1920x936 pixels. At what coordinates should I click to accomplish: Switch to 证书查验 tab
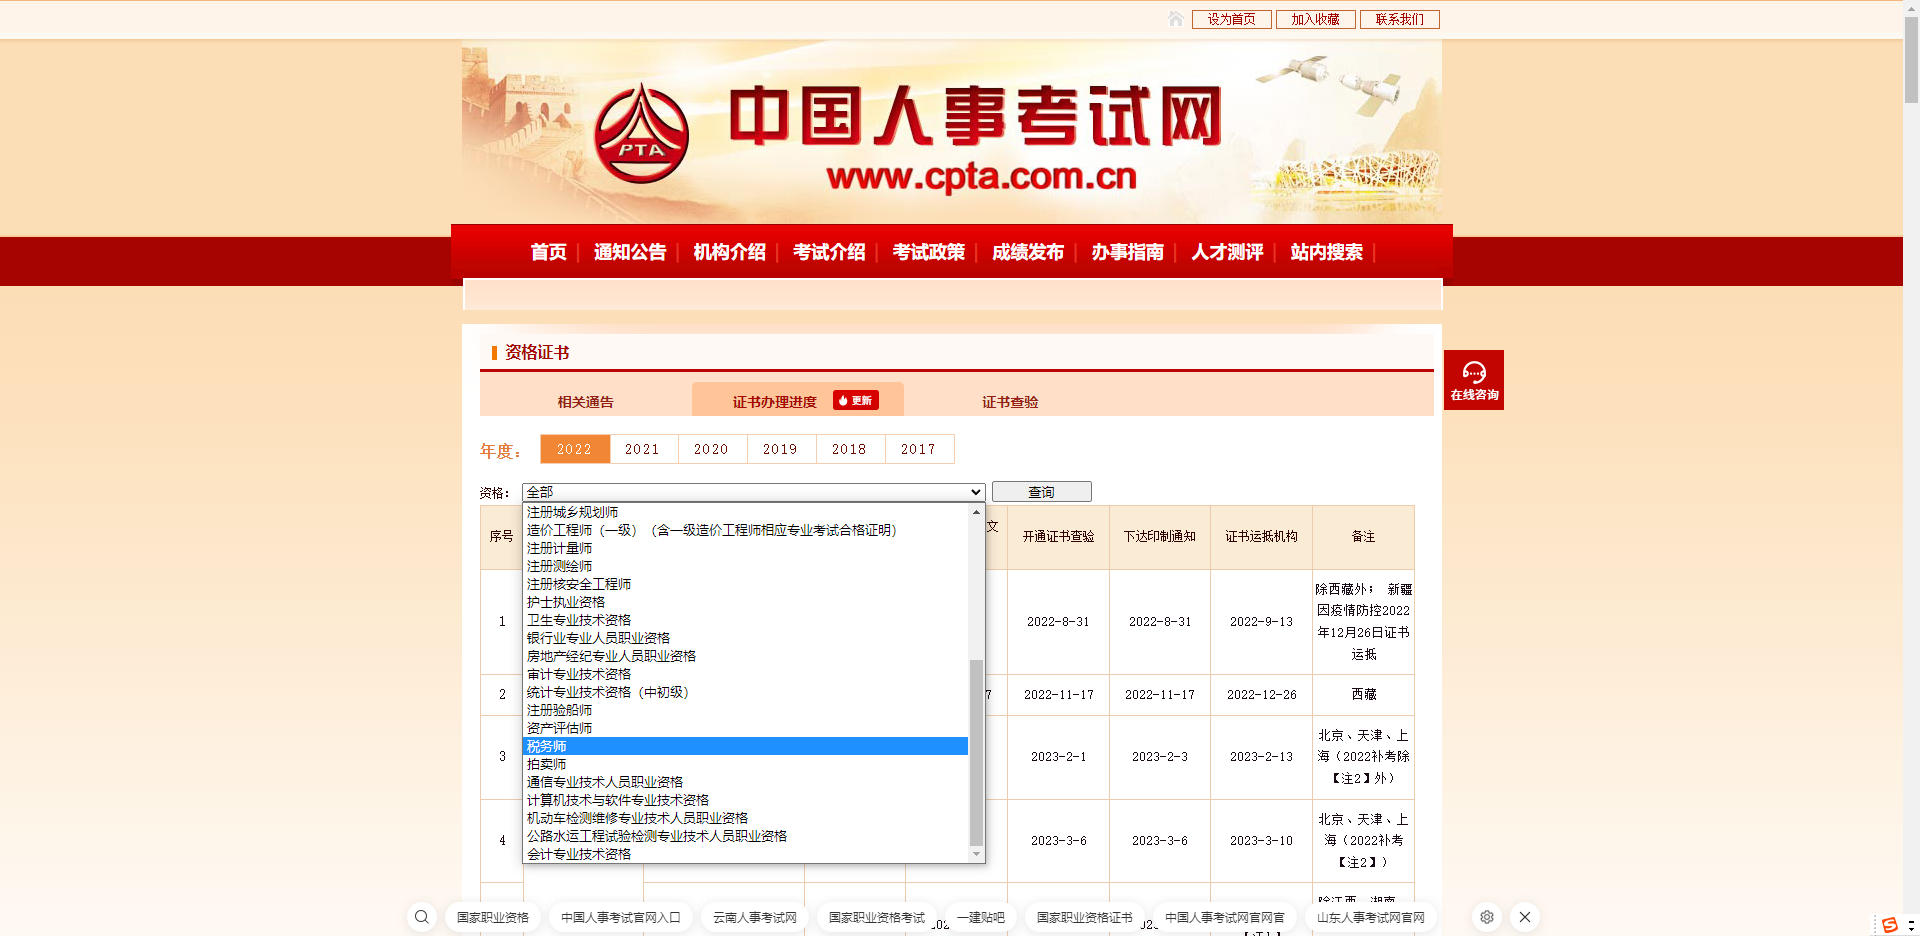point(1010,402)
